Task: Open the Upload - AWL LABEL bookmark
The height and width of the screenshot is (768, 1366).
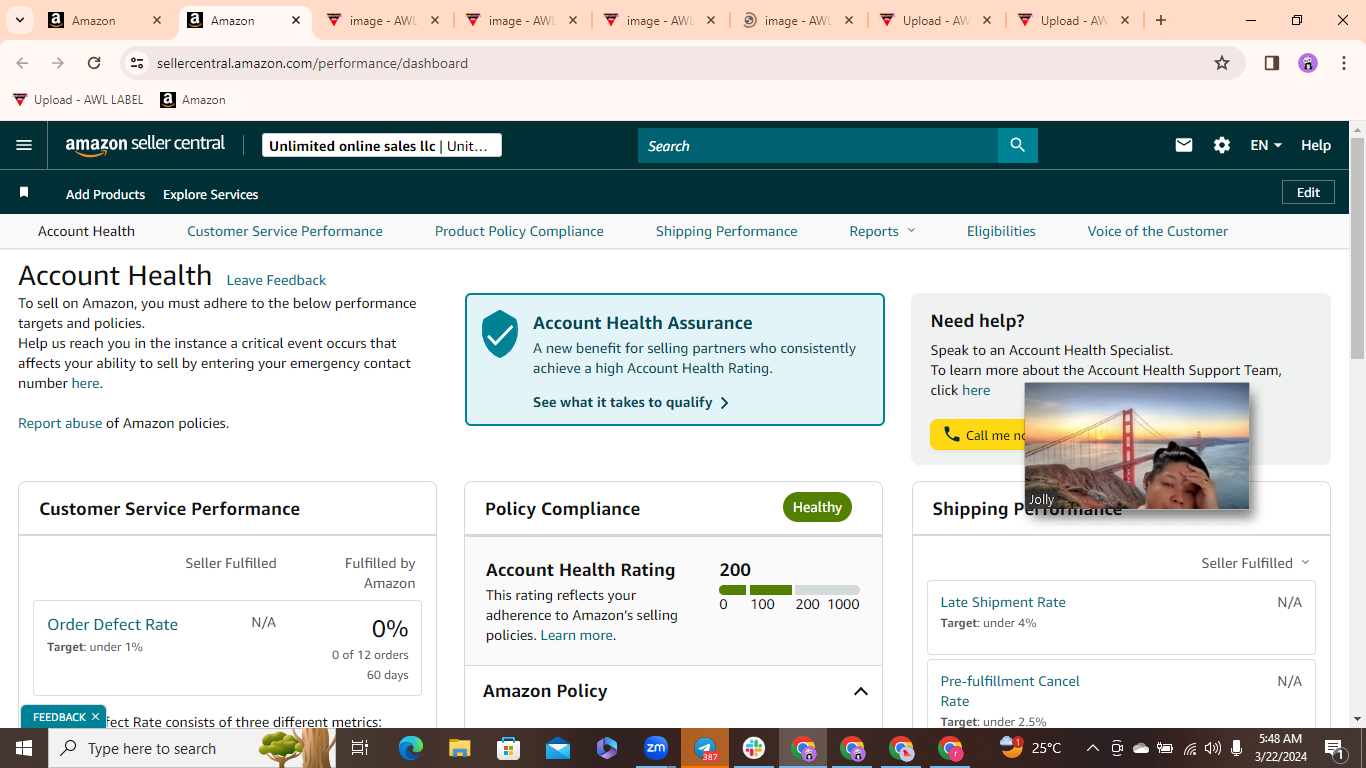Action: pos(78,100)
